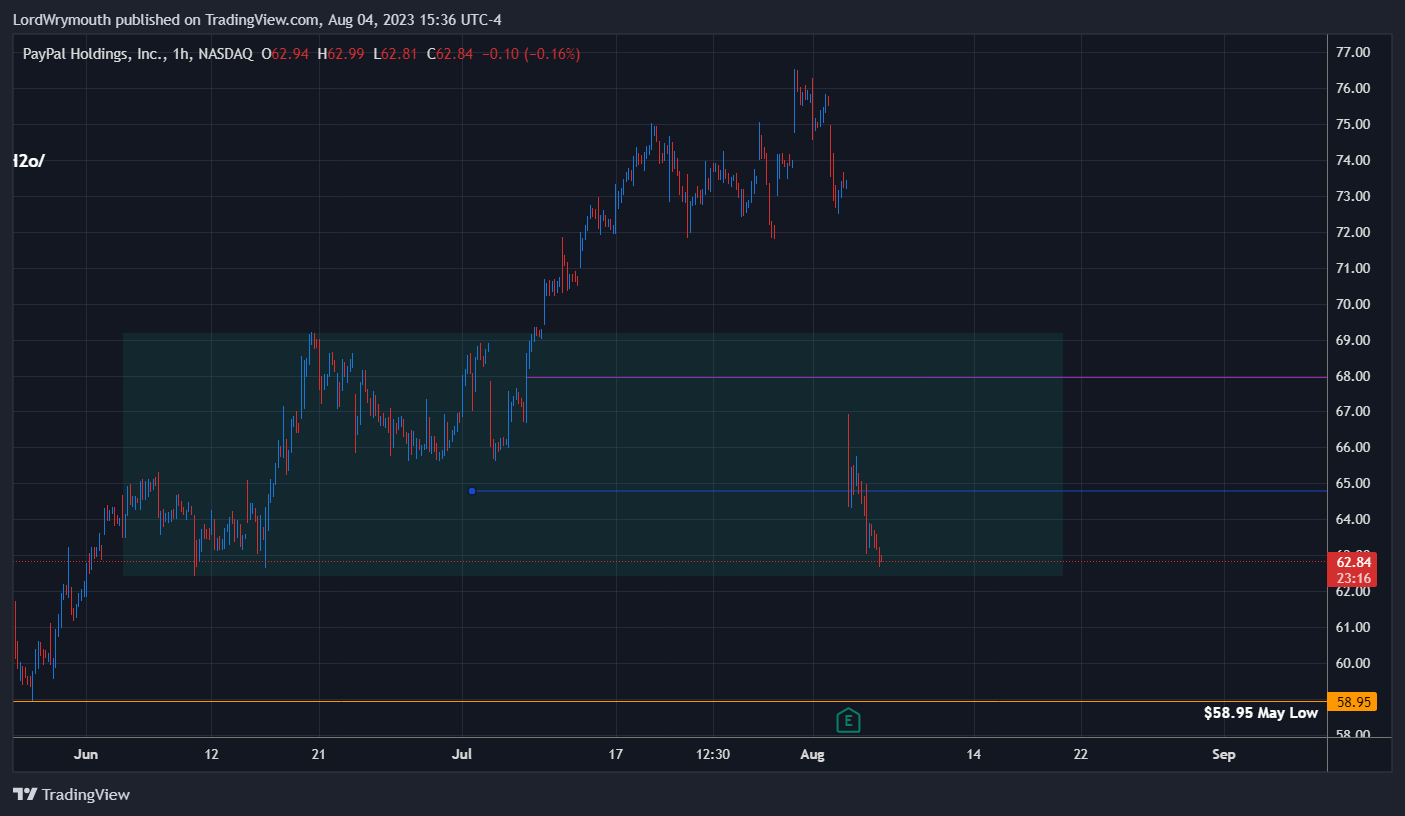Click the 76.00 price axis label
The height and width of the screenshot is (816, 1405).
1352,88
